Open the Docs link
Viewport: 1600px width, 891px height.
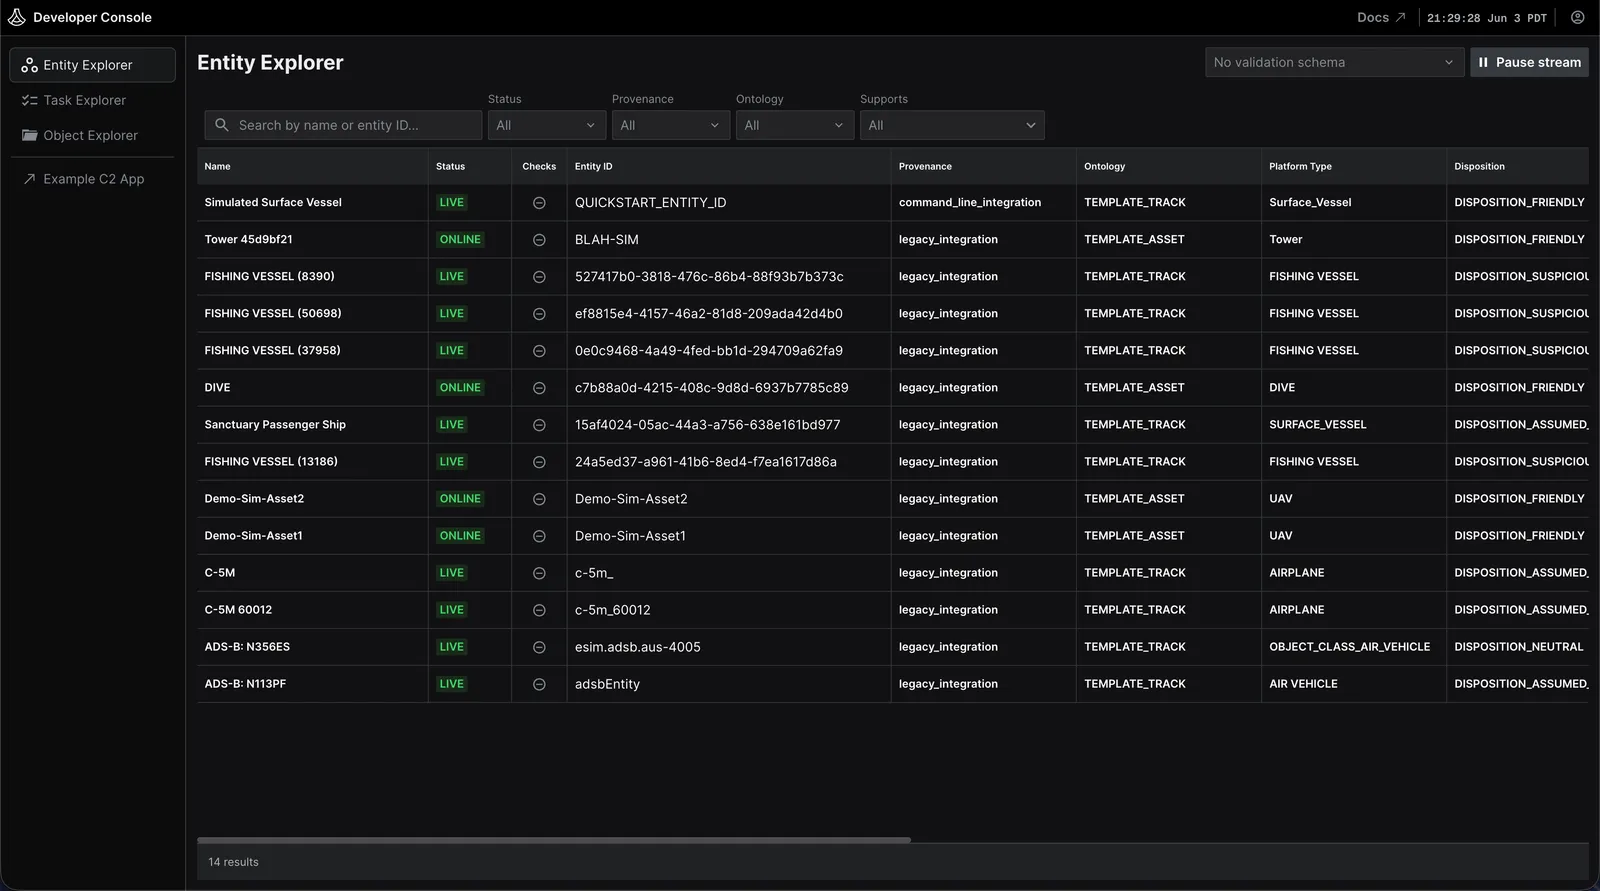click(x=1381, y=17)
